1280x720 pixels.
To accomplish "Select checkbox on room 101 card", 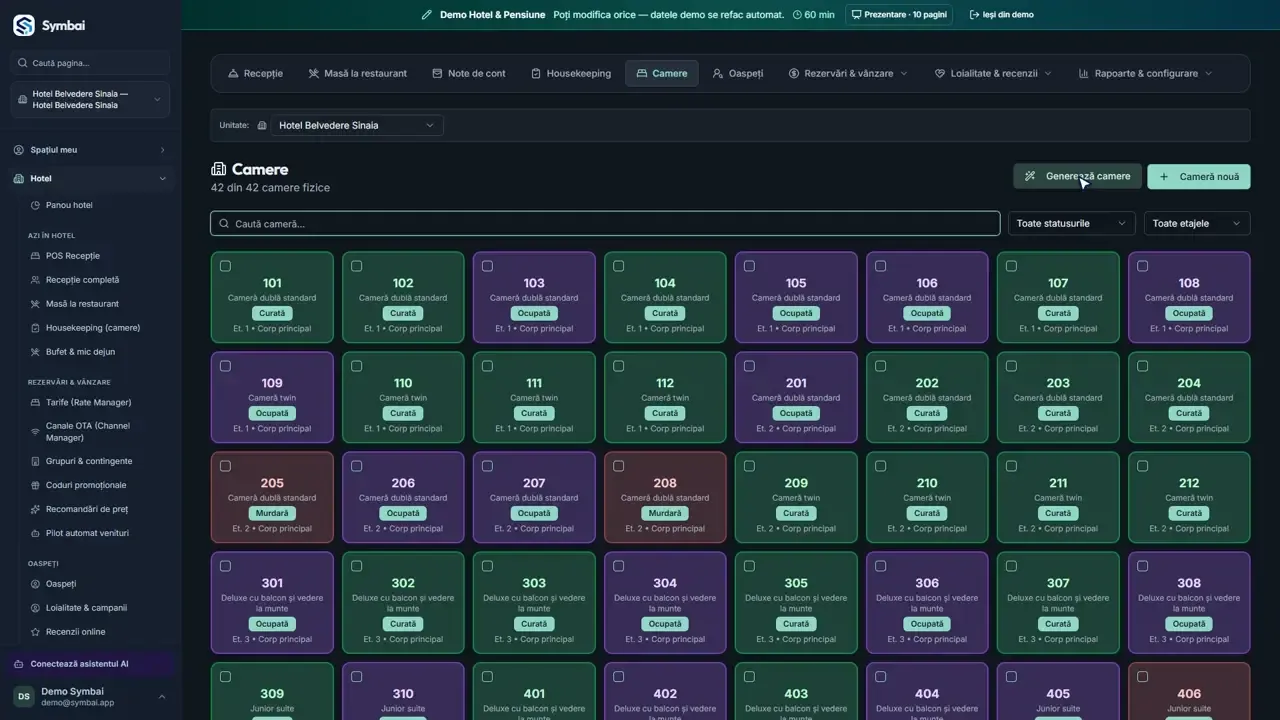I will (x=225, y=266).
